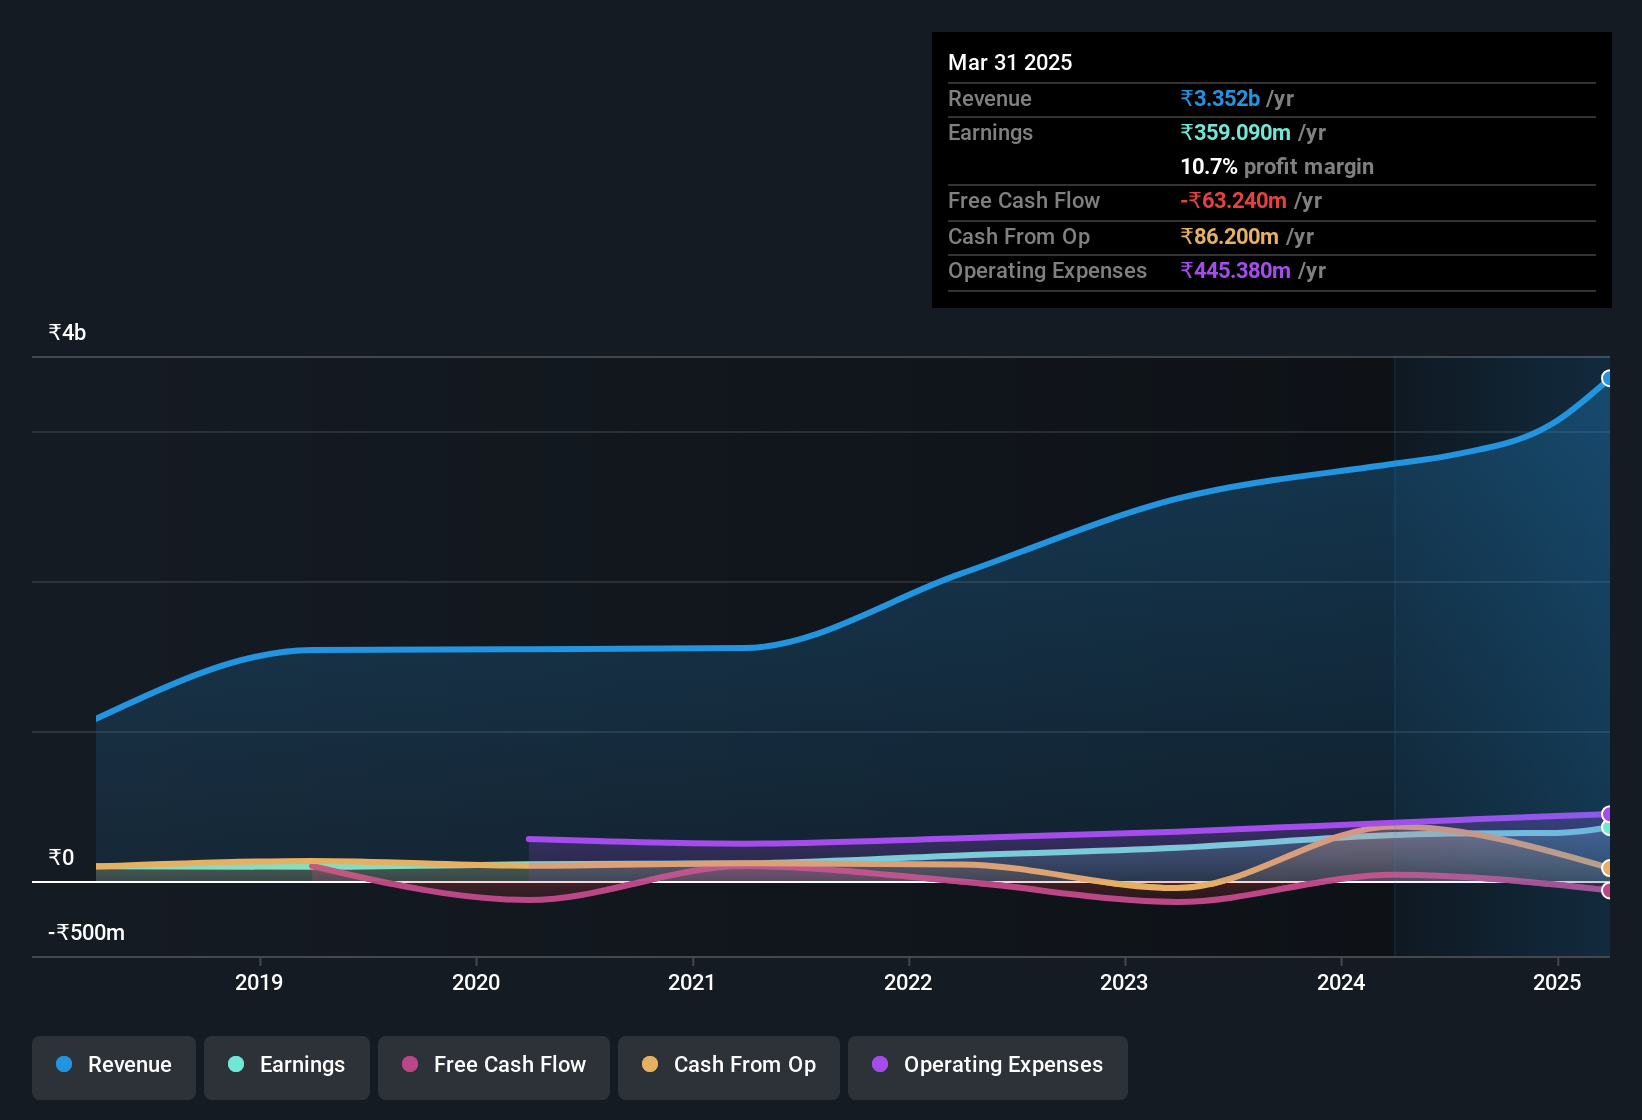Click the ₹359.090m earnings value
The image size is (1642, 1120).
click(x=1235, y=132)
